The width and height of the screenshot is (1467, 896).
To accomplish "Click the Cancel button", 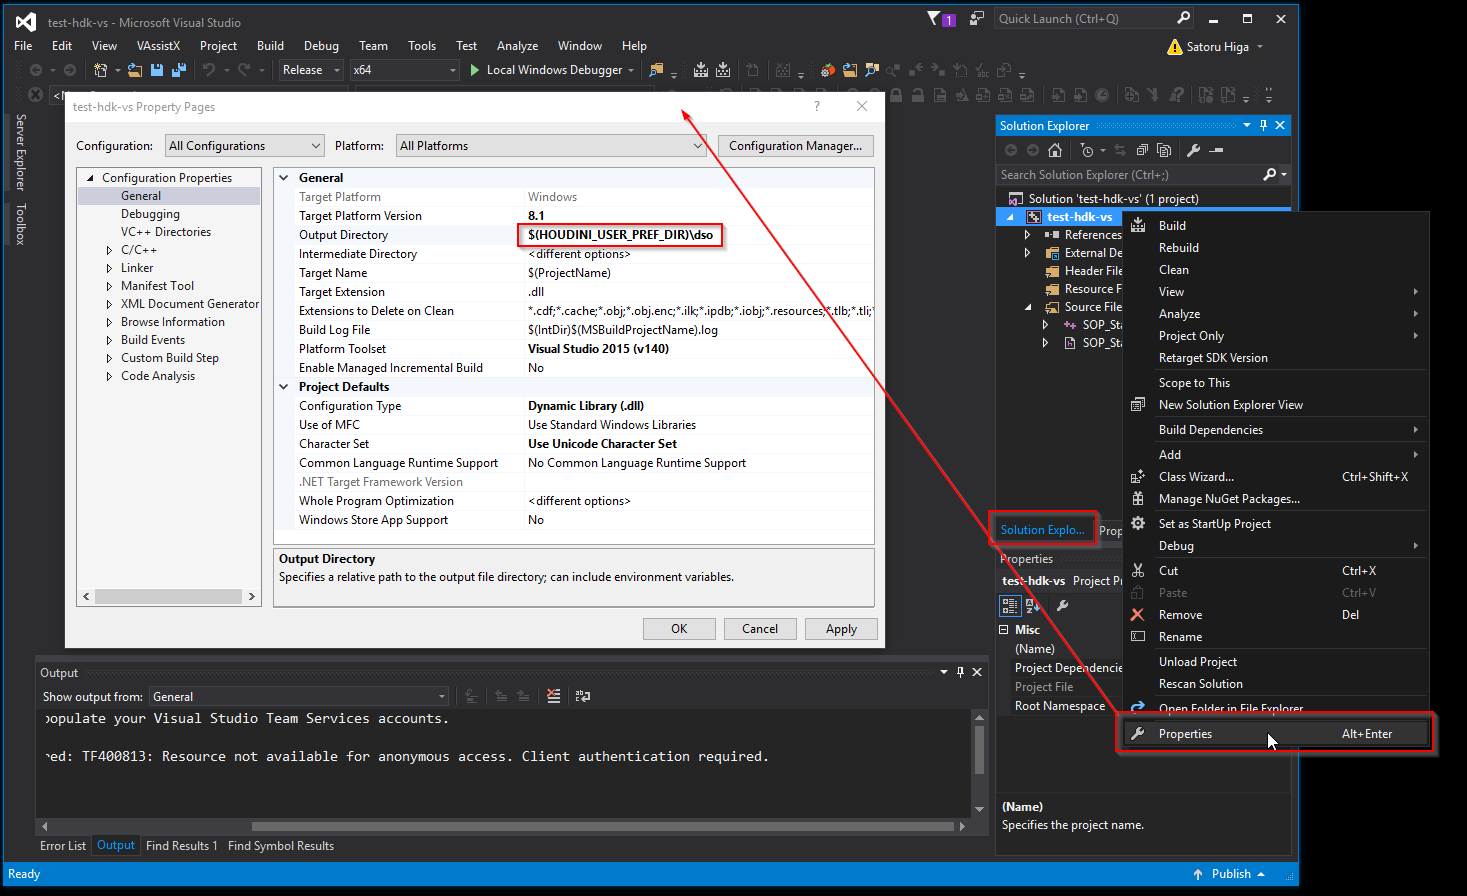I will 760,629.
